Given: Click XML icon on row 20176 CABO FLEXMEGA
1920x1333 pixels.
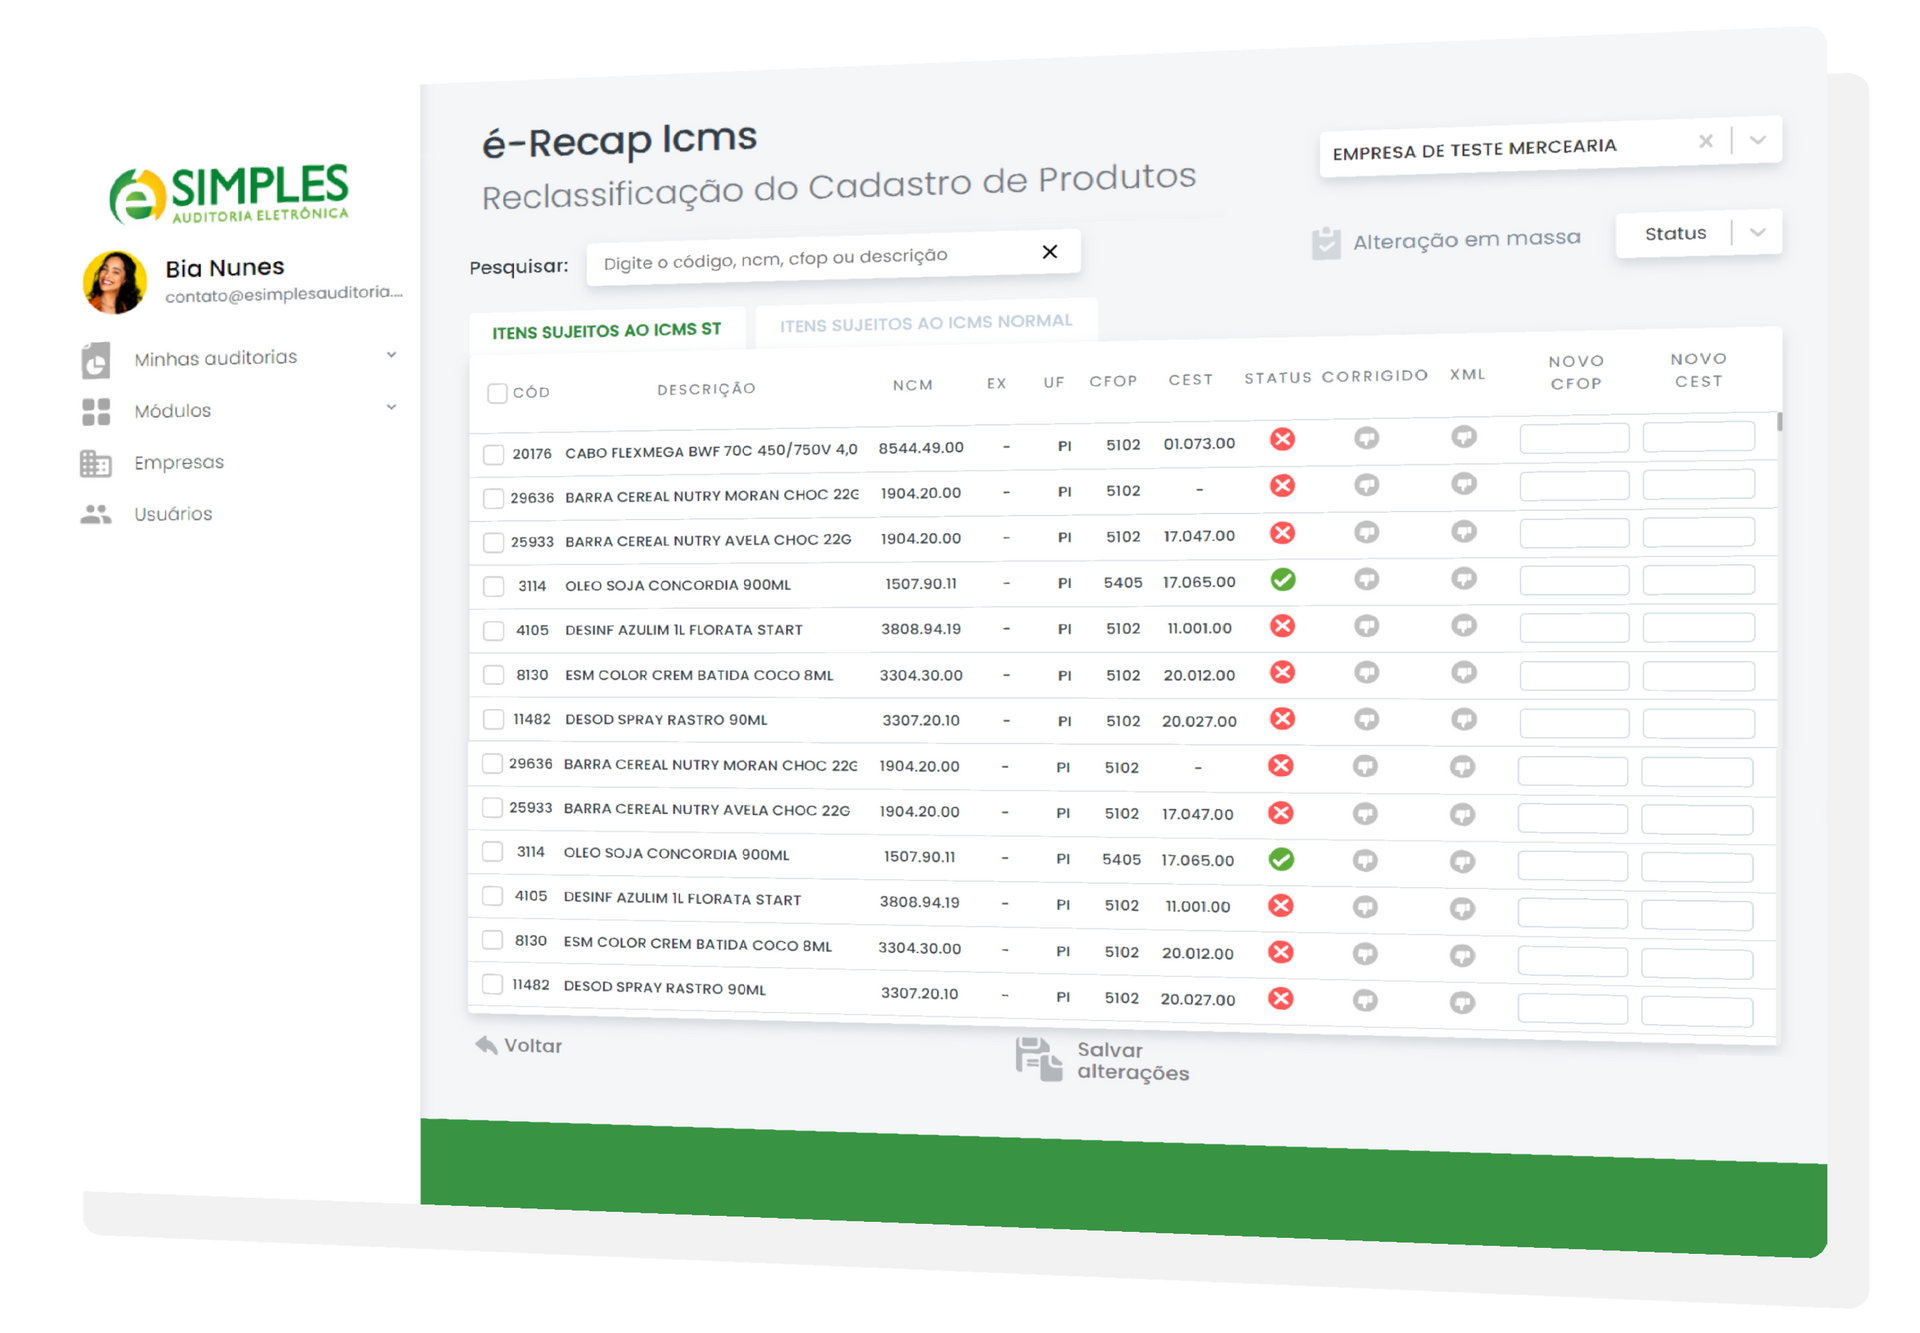Looking at the screenshot, I should point(1464,437).
